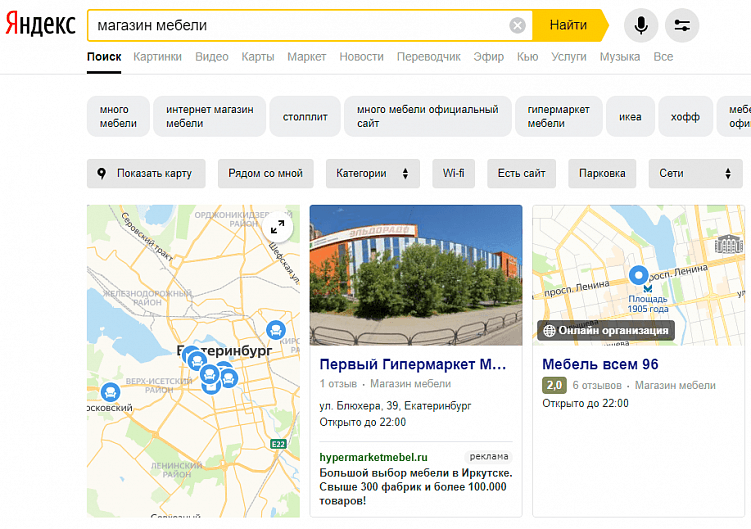Click the blue location pin at Площадь 1905 года
This screenshot has height=529, width=751.
640,276
